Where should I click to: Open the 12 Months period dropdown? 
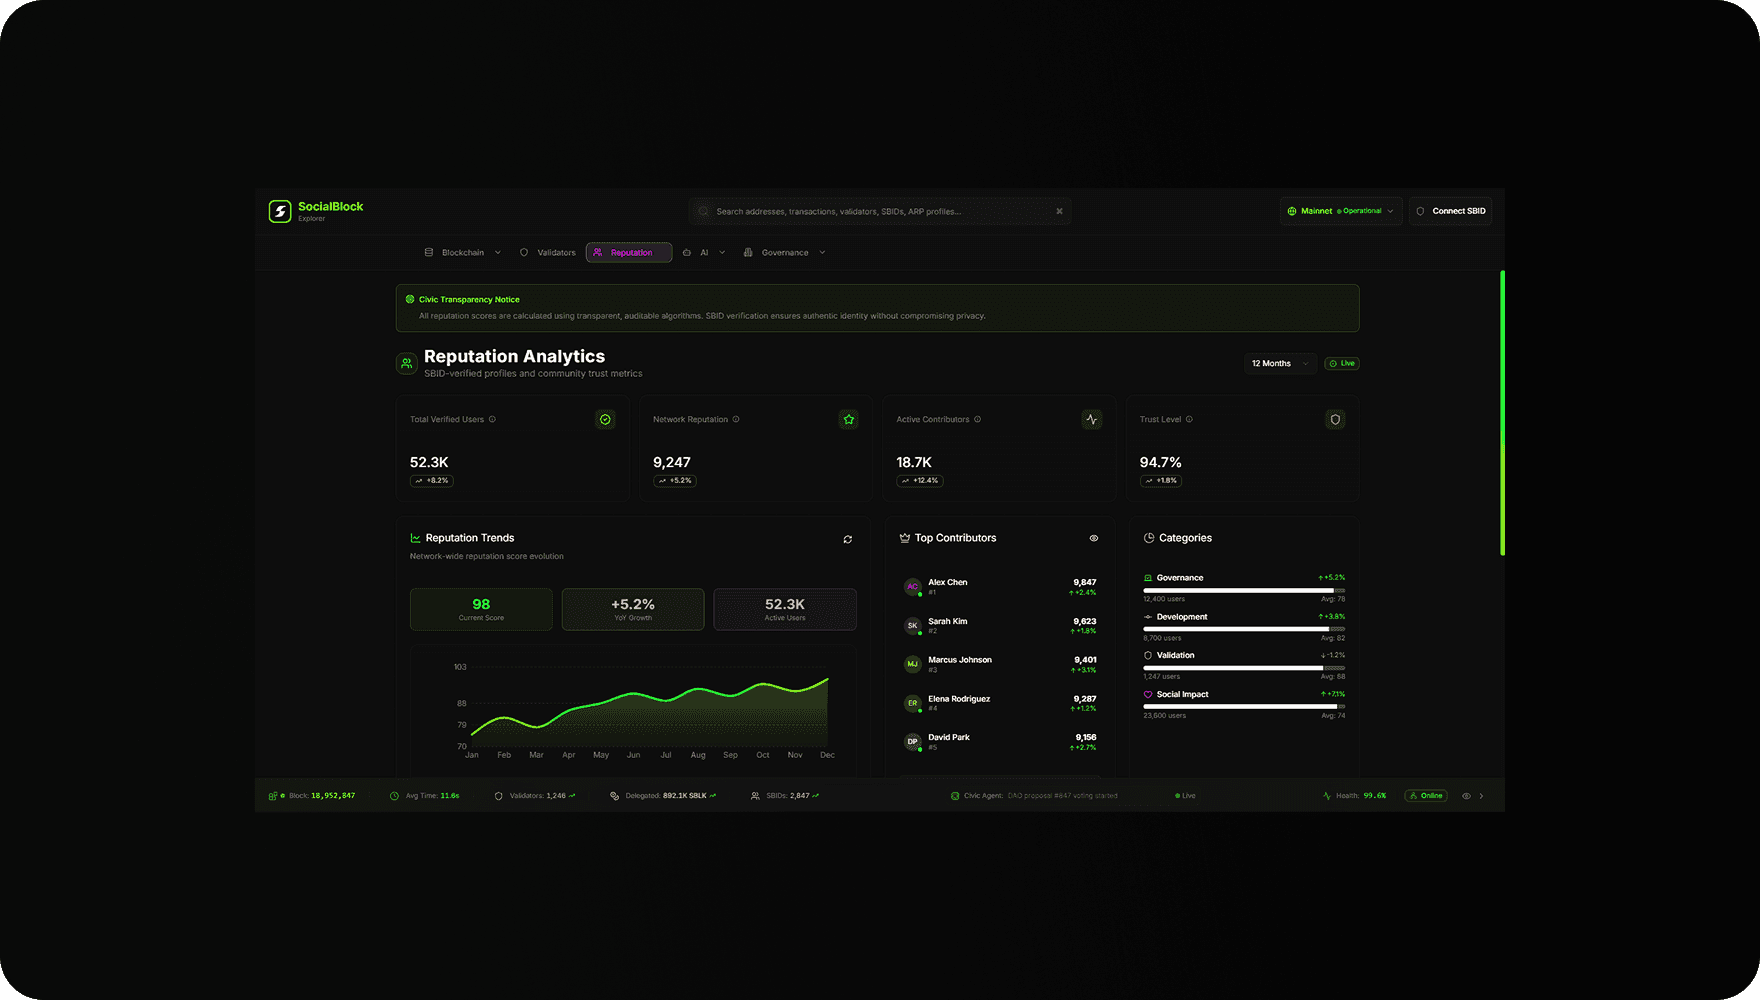1279,363
